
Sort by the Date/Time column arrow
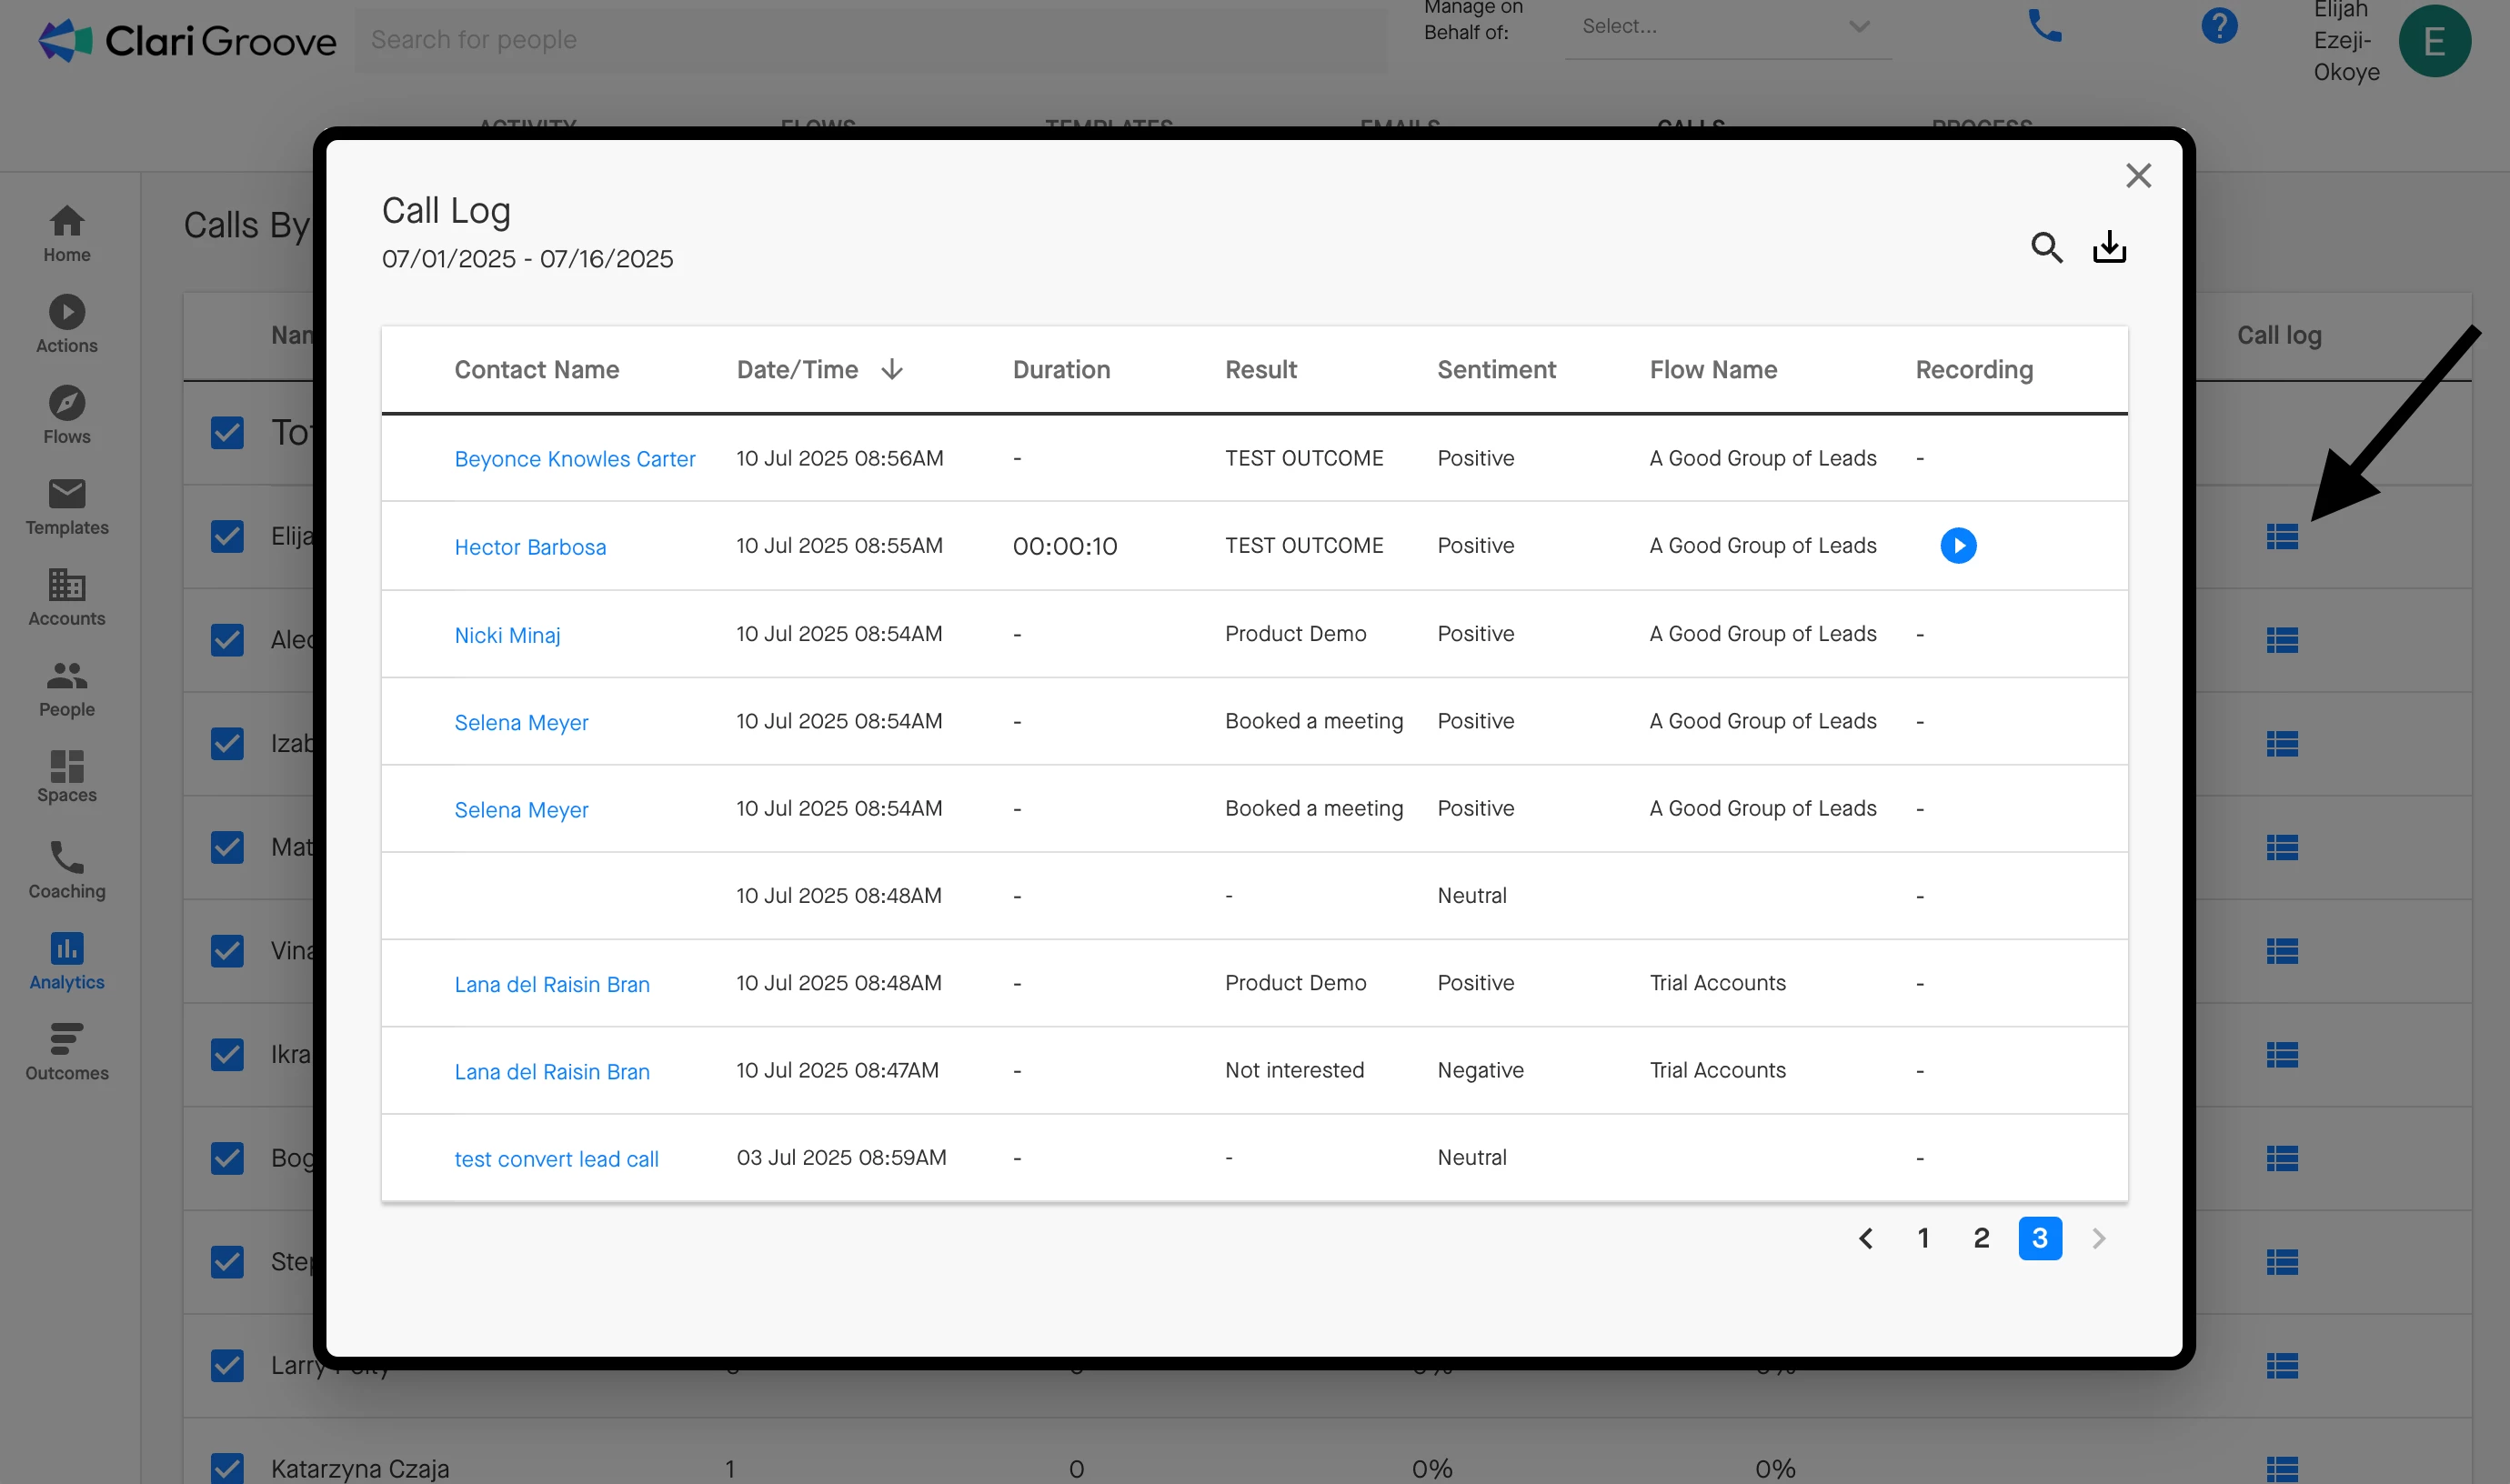pos(892,370)
